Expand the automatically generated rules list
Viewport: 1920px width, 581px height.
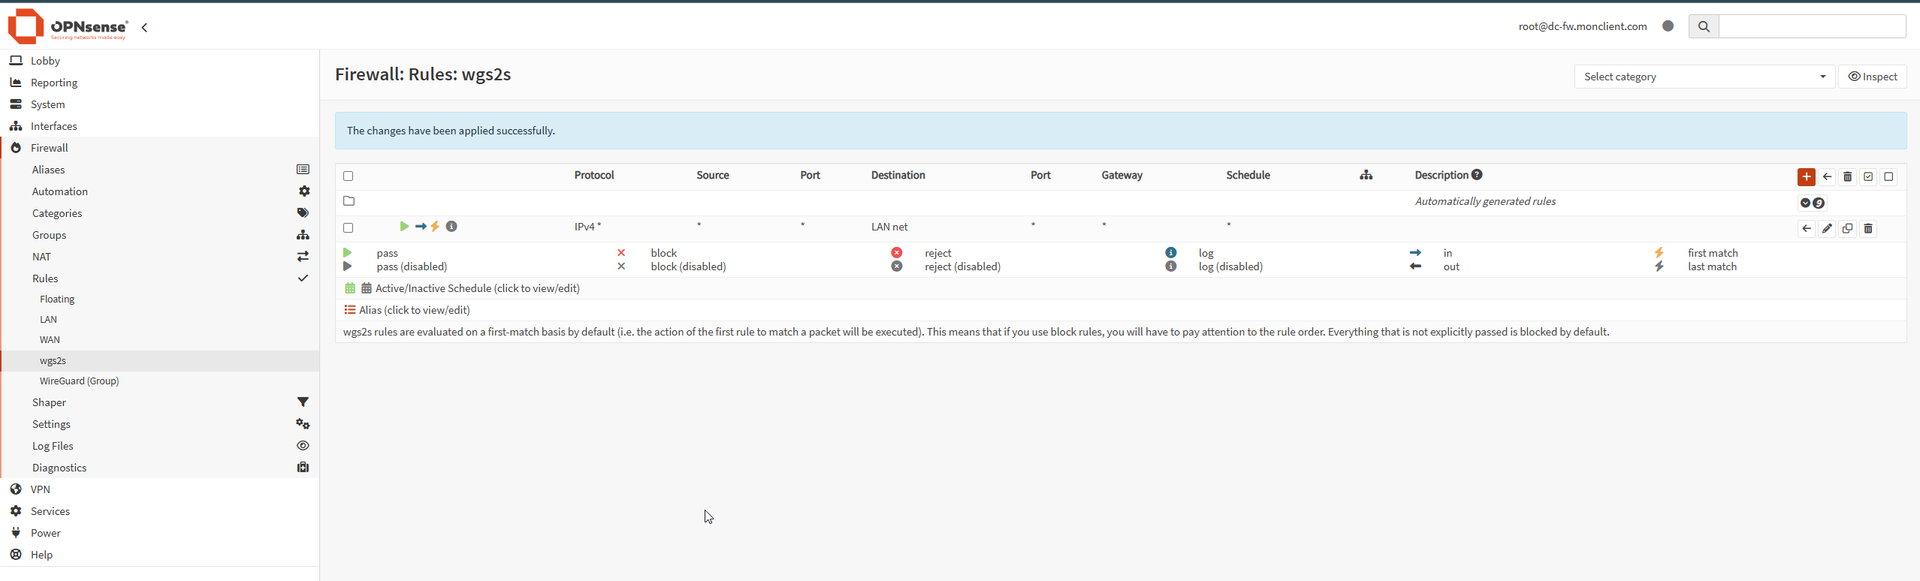coord(1805,203)
